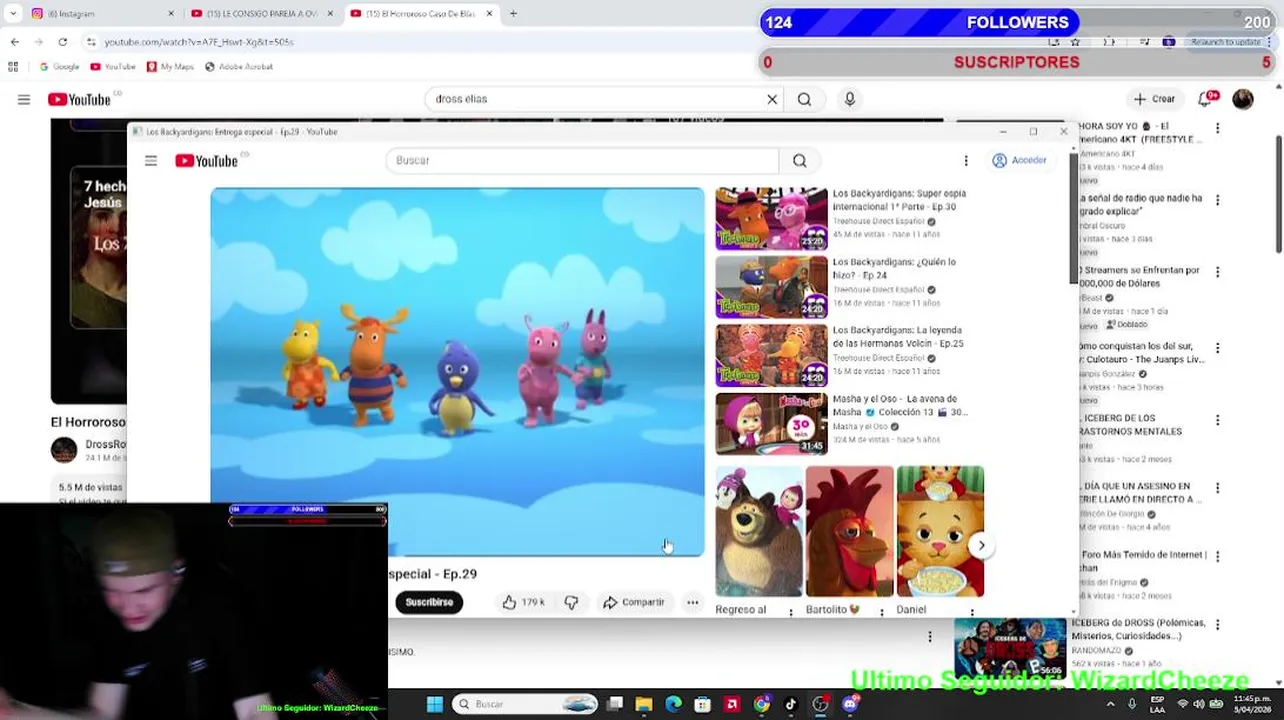Open Discord from the taskbar

(849, 704)
